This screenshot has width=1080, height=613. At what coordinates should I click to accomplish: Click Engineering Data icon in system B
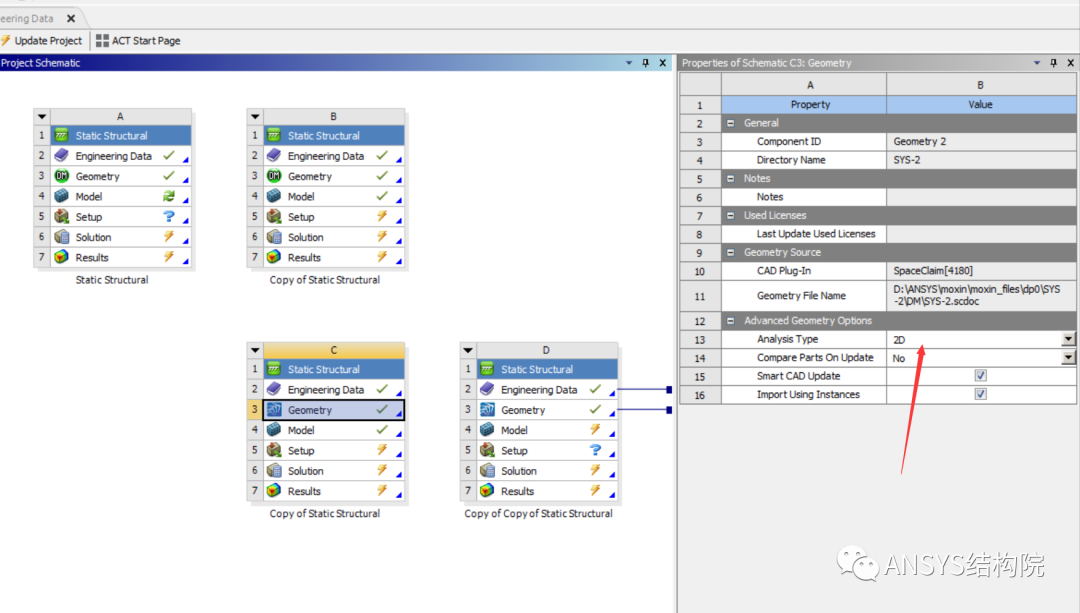274,156
